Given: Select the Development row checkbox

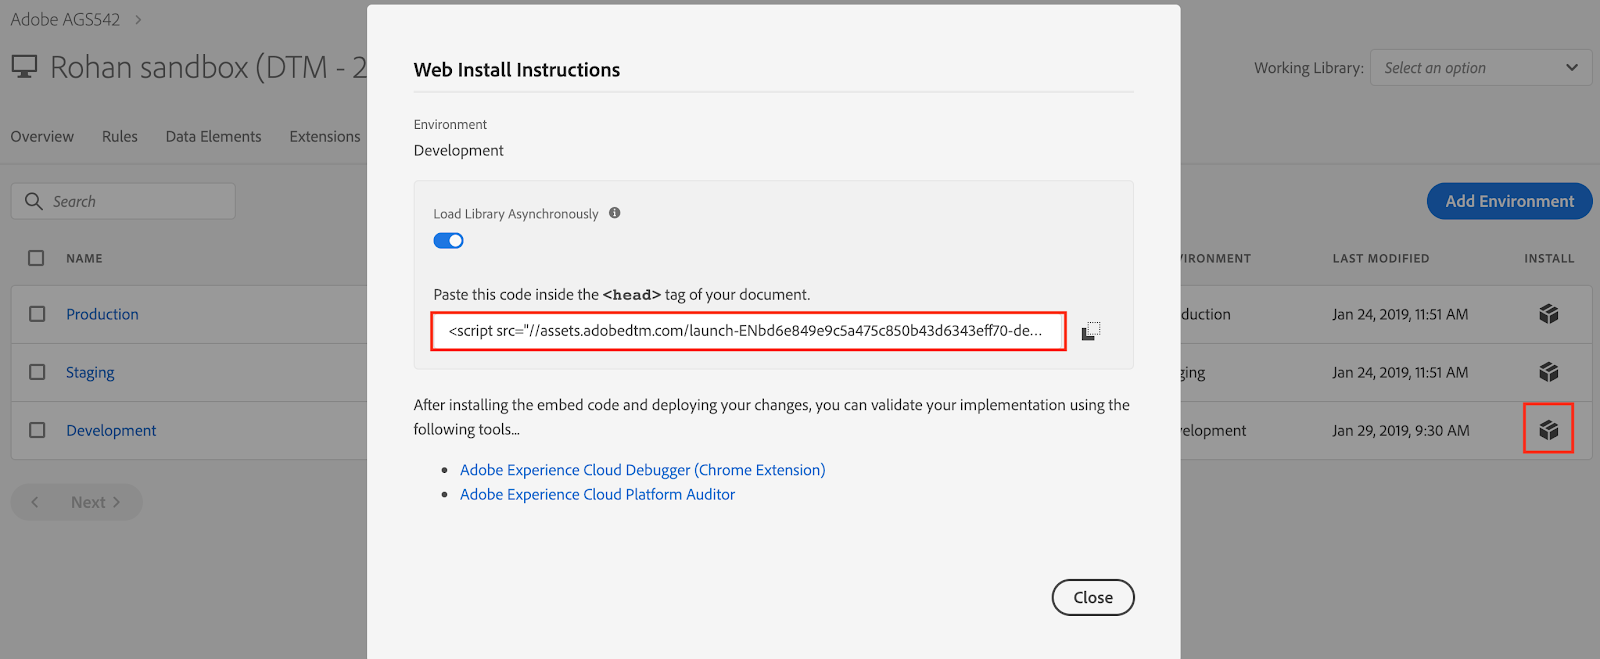Looking at the screenshot, I should click(37, 430).
